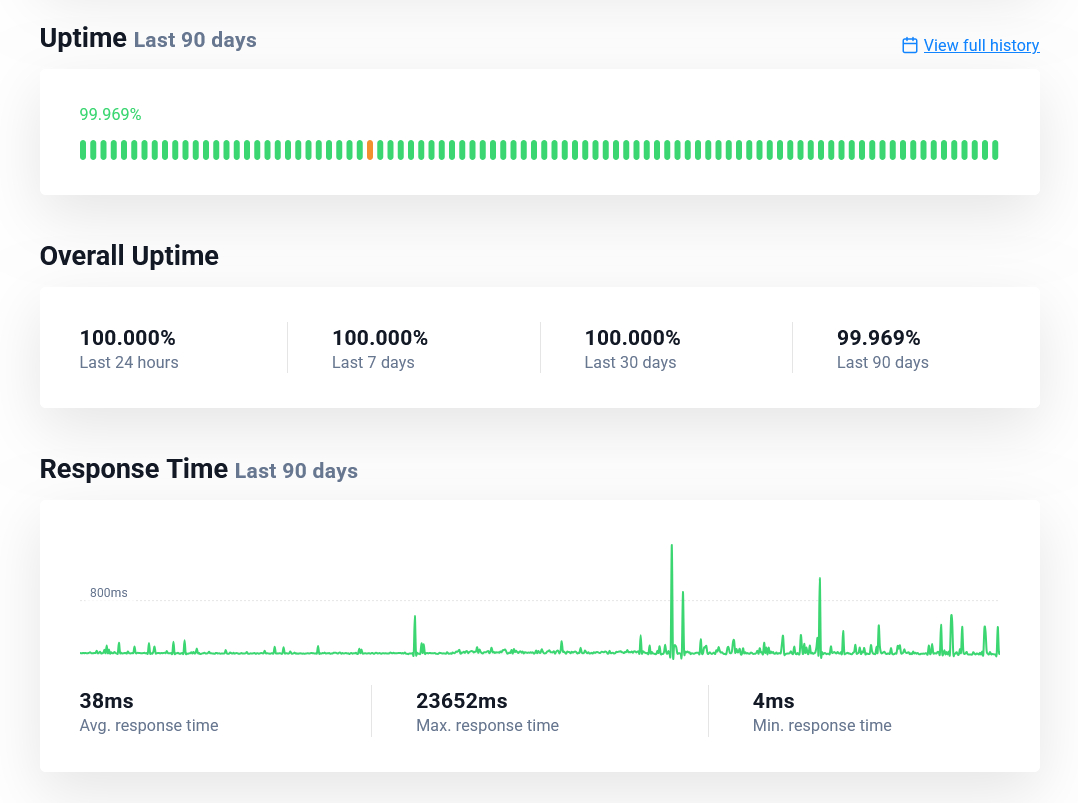Select the Last 24 hours uptime stat

coord(129,348)
